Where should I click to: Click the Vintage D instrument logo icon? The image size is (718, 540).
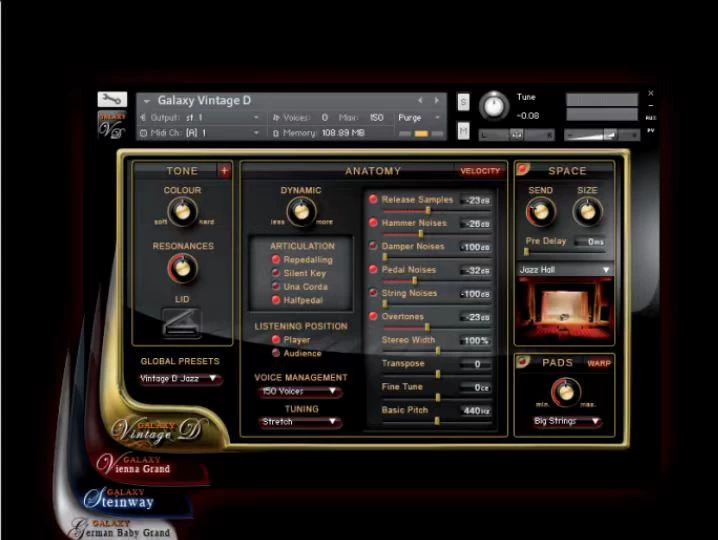[x=112, y=125]
